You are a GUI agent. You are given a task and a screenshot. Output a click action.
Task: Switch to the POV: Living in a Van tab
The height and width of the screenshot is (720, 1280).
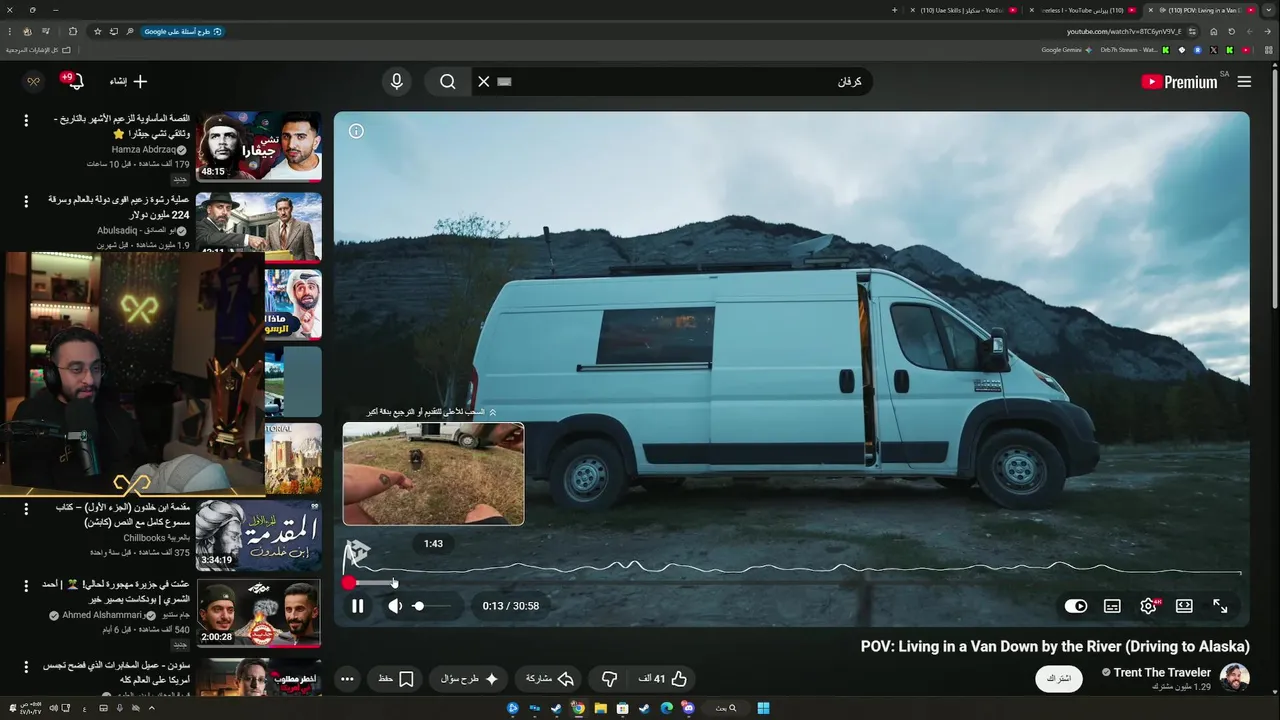pos(1202,10)
